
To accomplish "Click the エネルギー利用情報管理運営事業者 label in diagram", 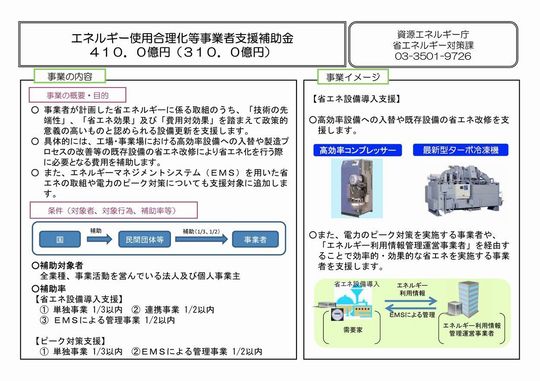I will click(x=472, y=329).
